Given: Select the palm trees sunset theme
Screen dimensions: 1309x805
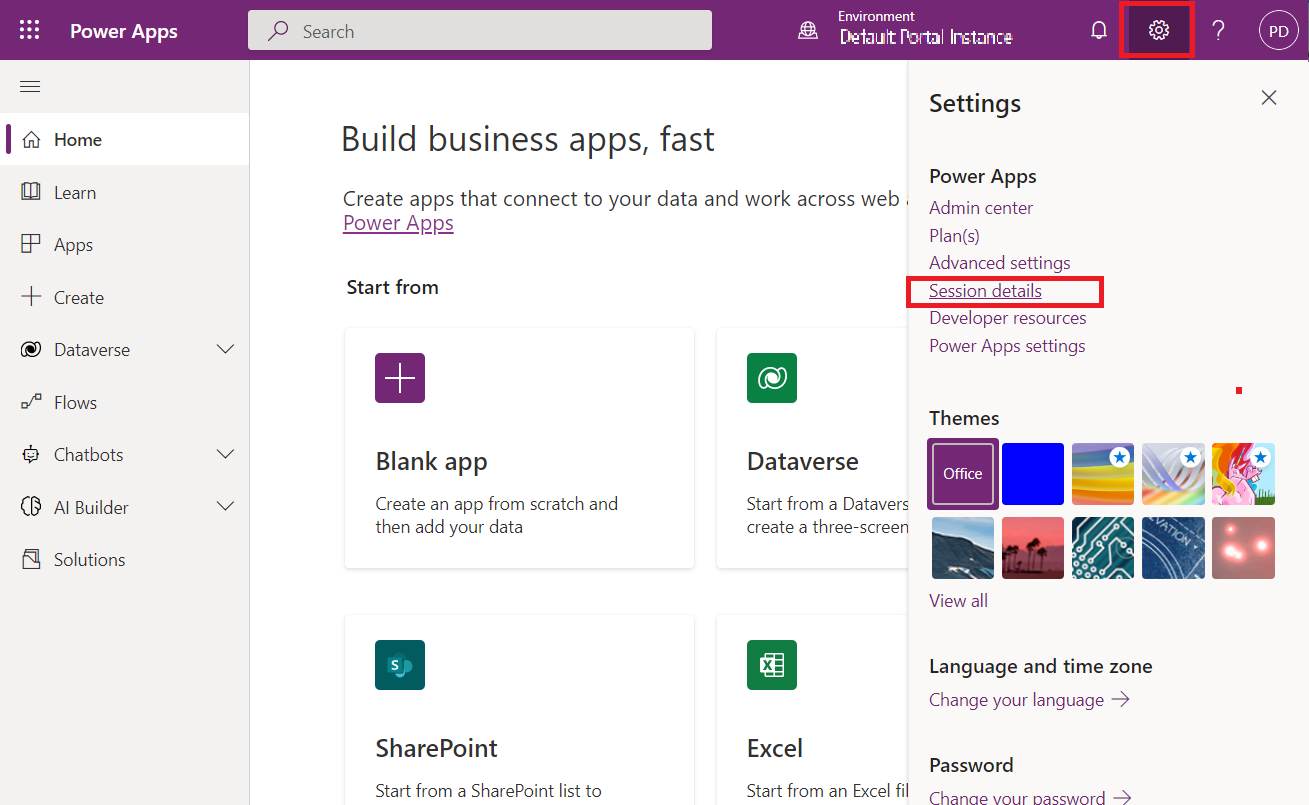Looking at the screenshot, I should 1033,548.
